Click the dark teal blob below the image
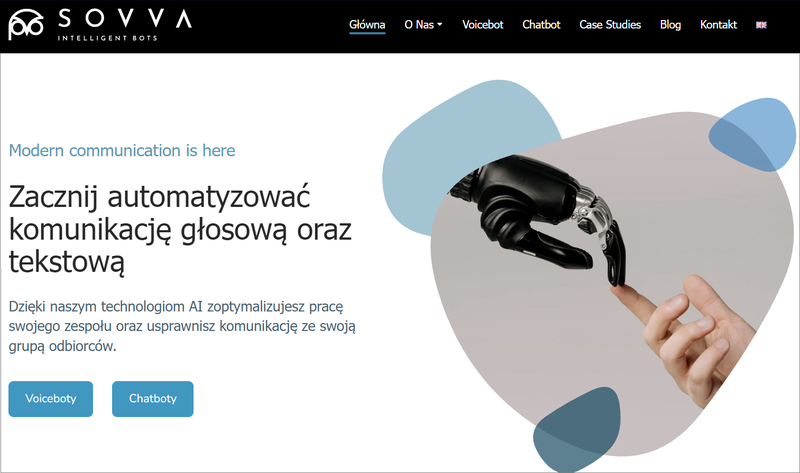The height and width of the screenshot is (473, 800). pyautogui.click(x=576, y=429)
